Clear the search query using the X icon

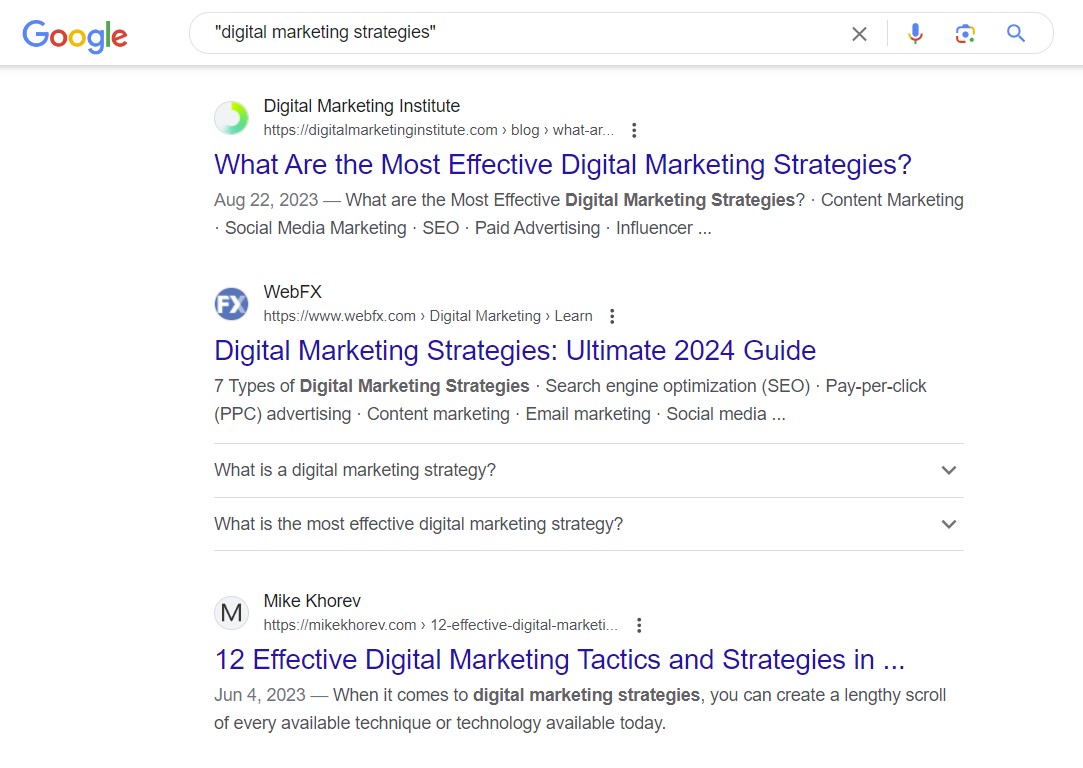[x=859, y=33]
